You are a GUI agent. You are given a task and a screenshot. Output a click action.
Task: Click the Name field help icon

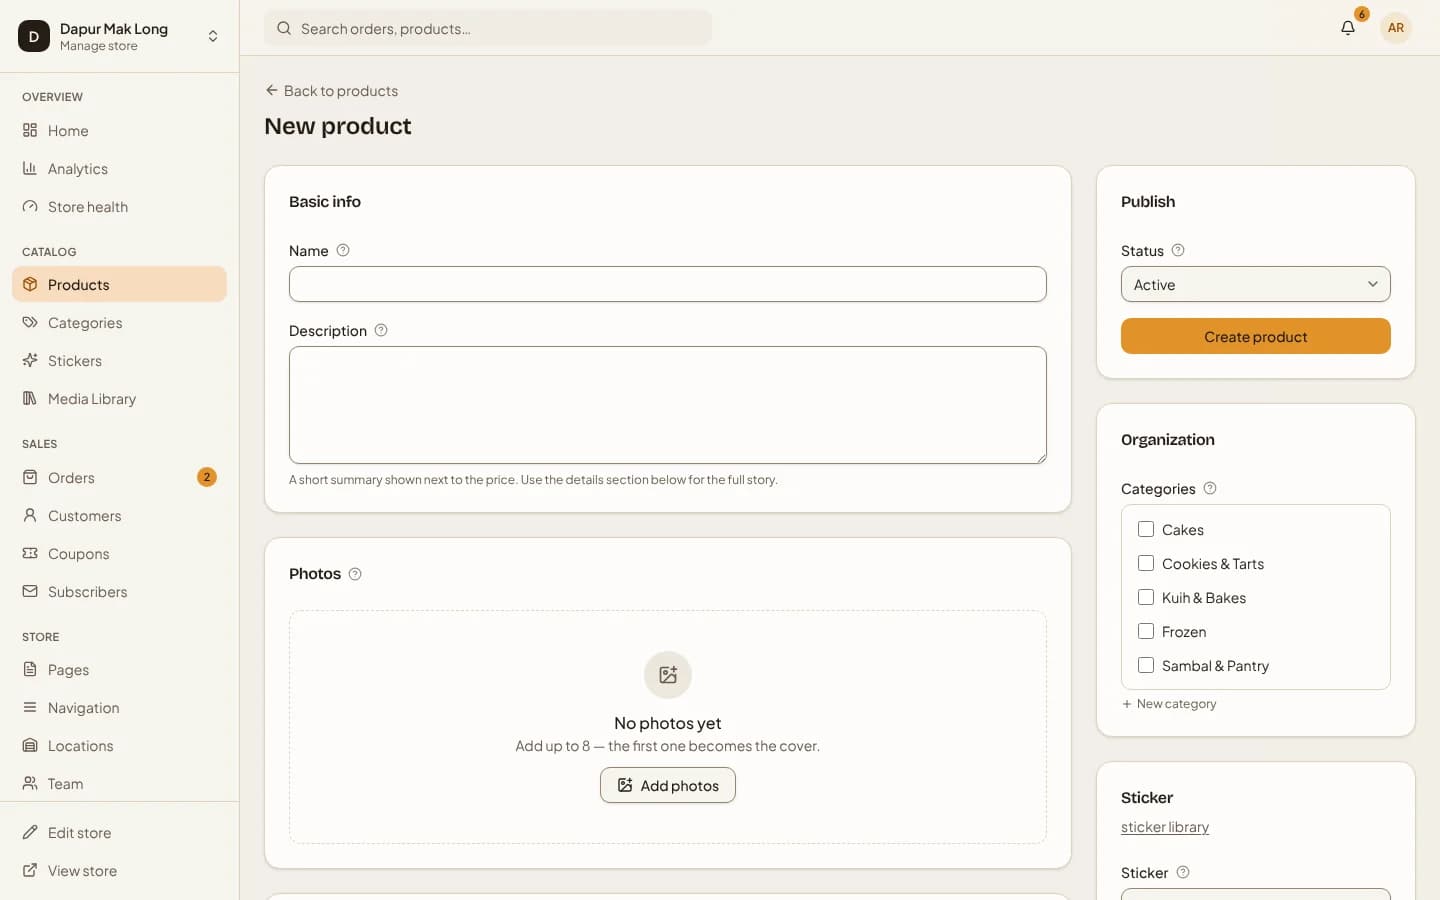point(343,250)
